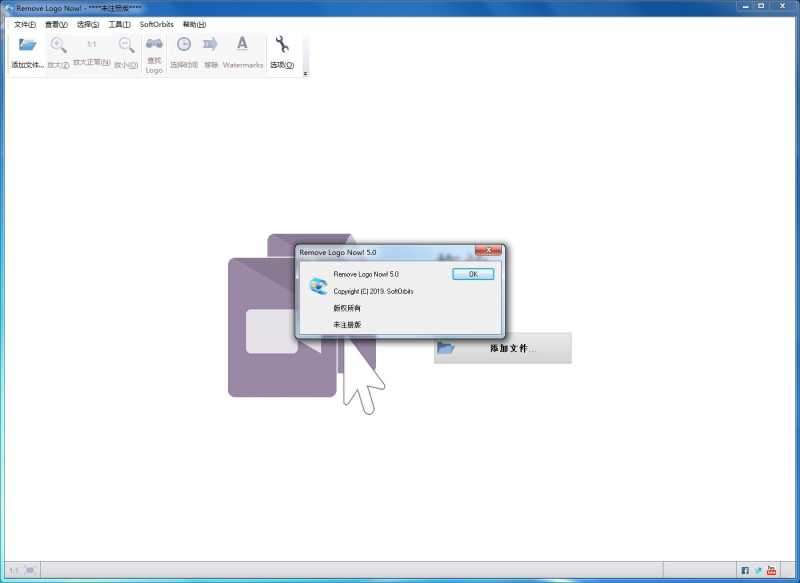This screenshot has width=800, height=583.
Task: Select the 1:1 actual size tool
Action: point(92,46)
